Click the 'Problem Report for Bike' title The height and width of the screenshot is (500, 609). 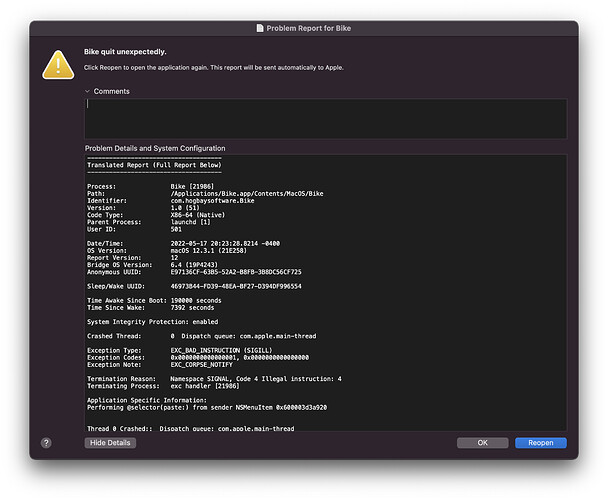[x=309, y=28]
